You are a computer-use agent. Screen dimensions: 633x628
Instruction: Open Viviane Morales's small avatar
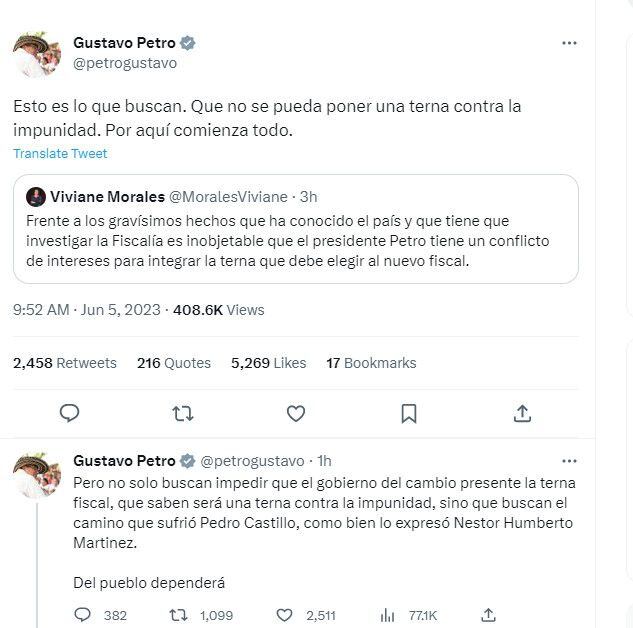[35, 196]
